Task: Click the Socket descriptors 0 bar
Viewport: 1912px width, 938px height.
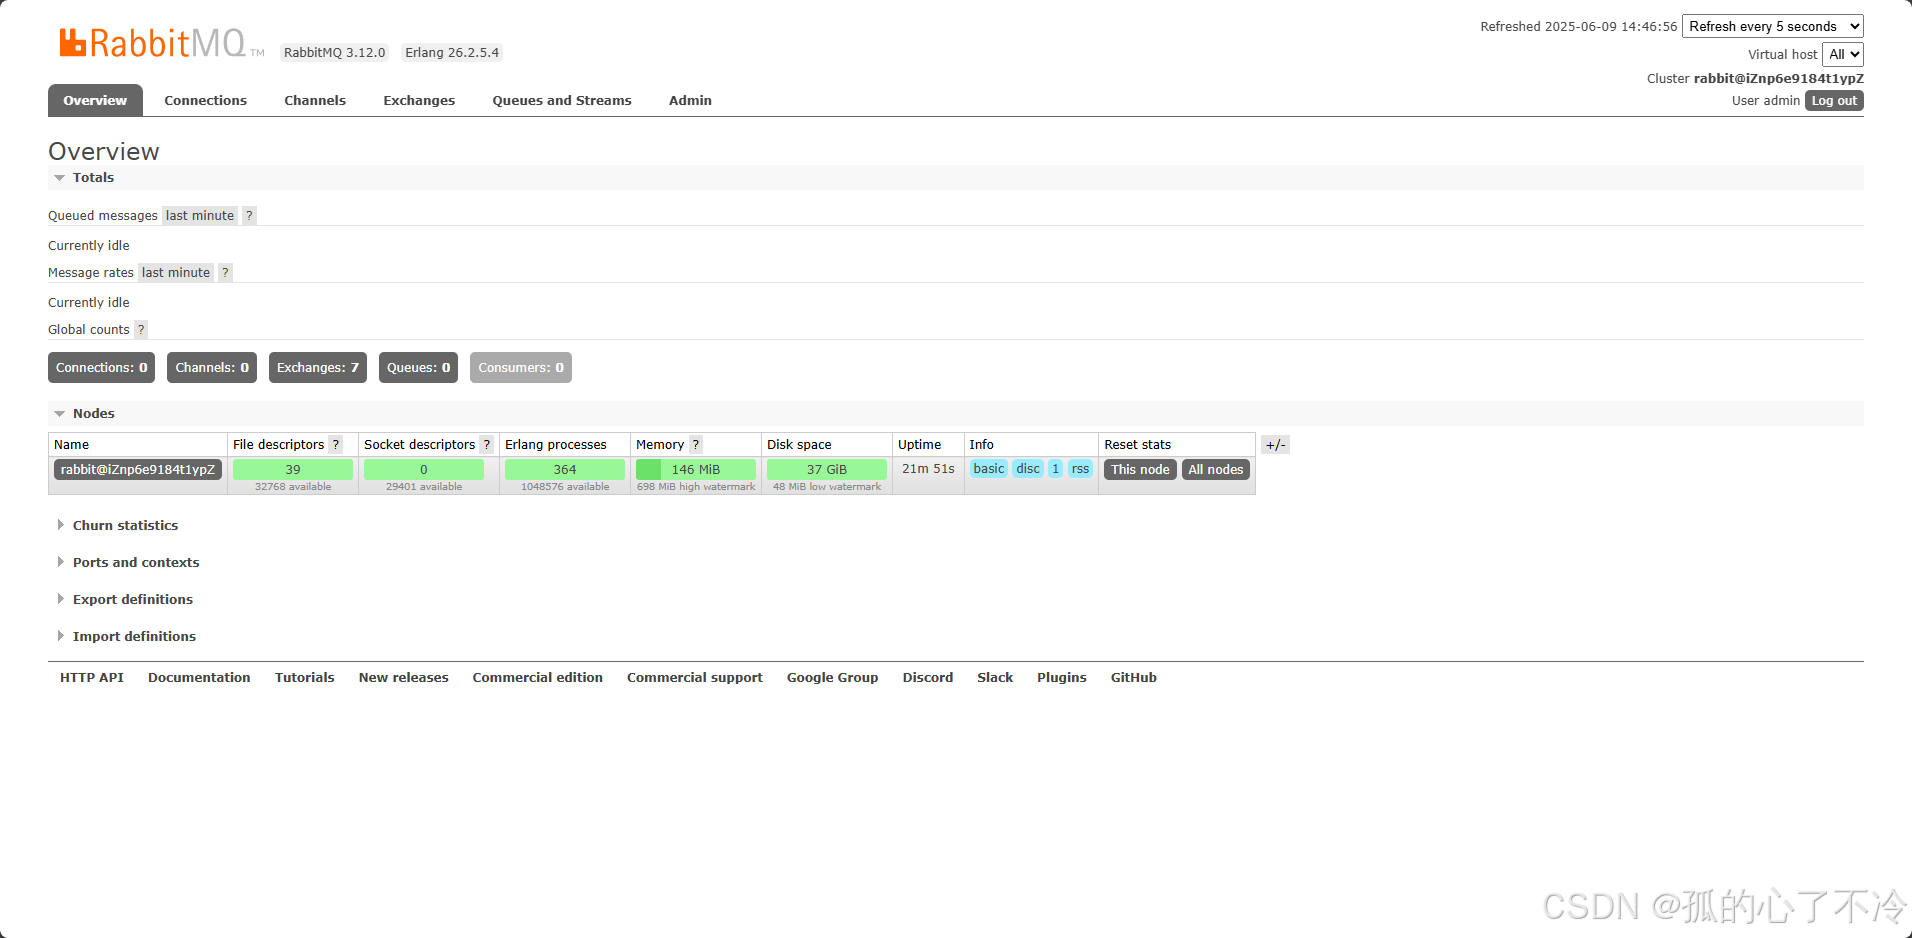Action: pos(424,469)
